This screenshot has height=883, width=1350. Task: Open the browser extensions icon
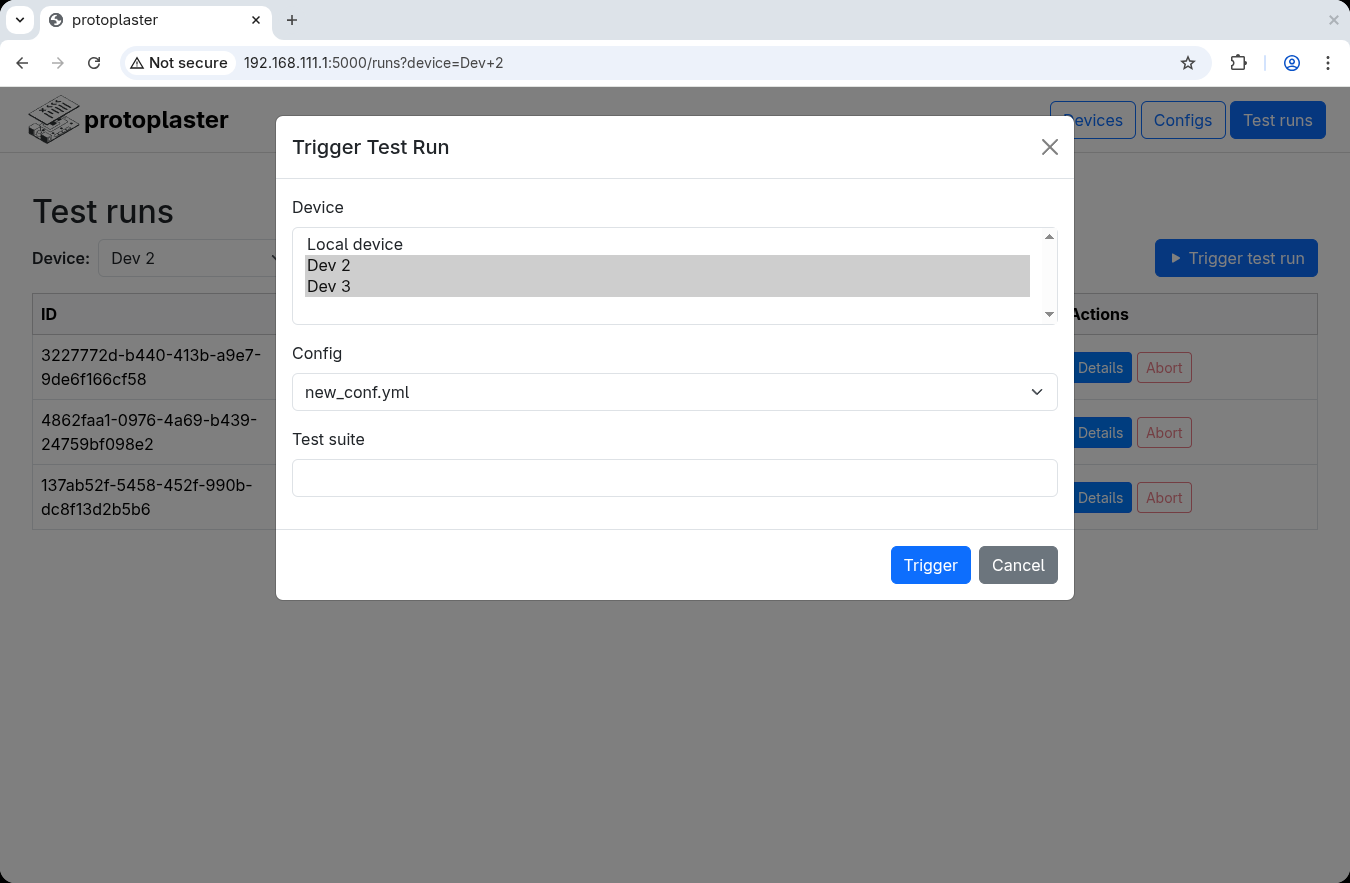[1238, 62]
